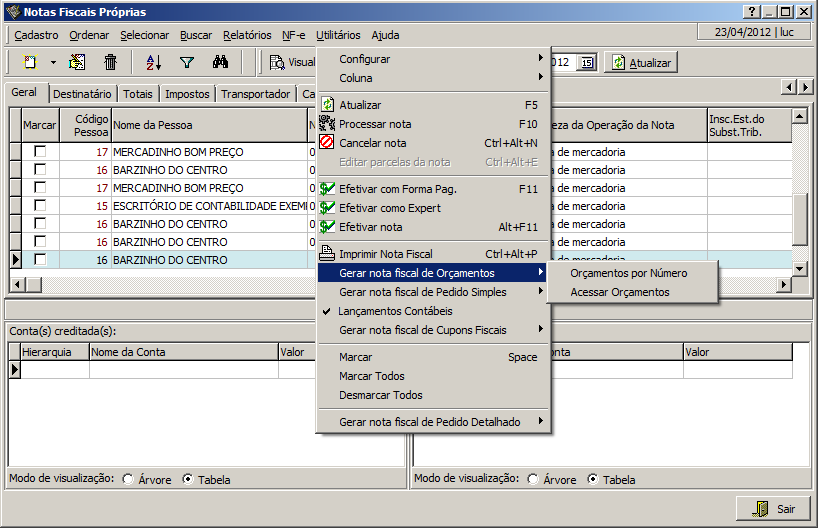This screenshot has width=818, height=528.
Task: Open dropdown arrow beside new record icon
Action: (53, 62)
